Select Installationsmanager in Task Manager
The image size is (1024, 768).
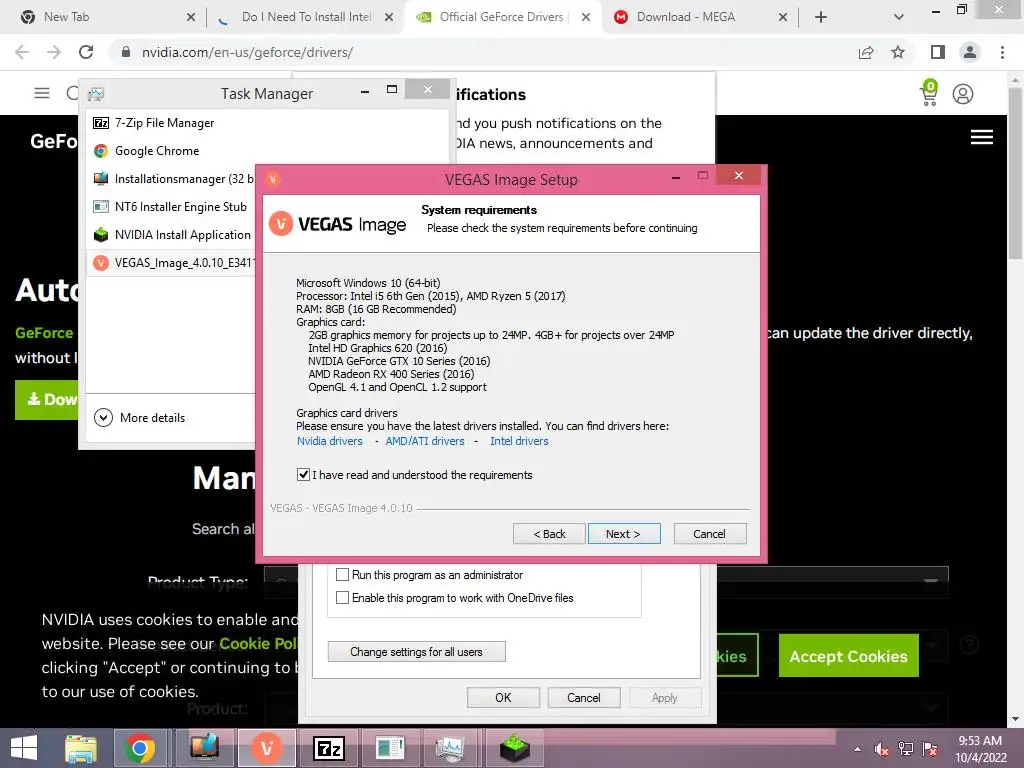click(x=171, y=179)
